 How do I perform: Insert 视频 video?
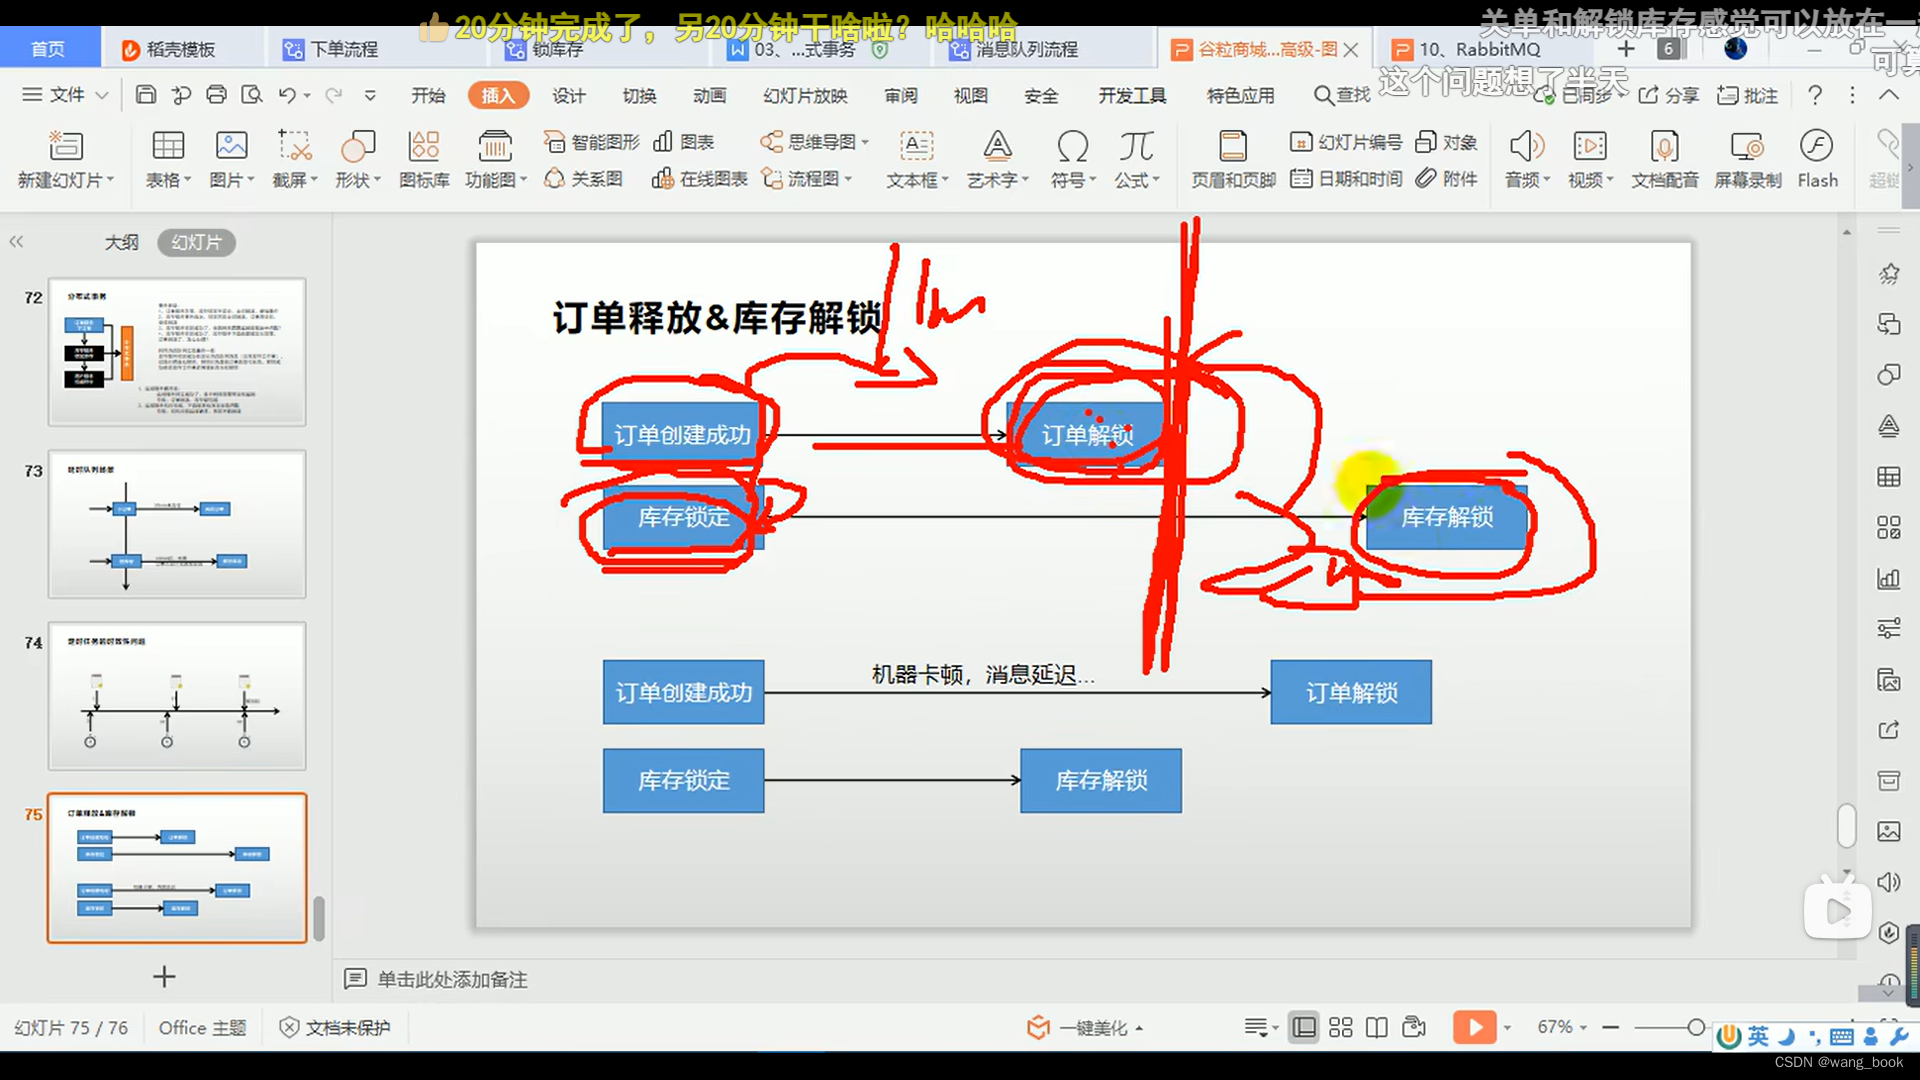point(1590,159)
